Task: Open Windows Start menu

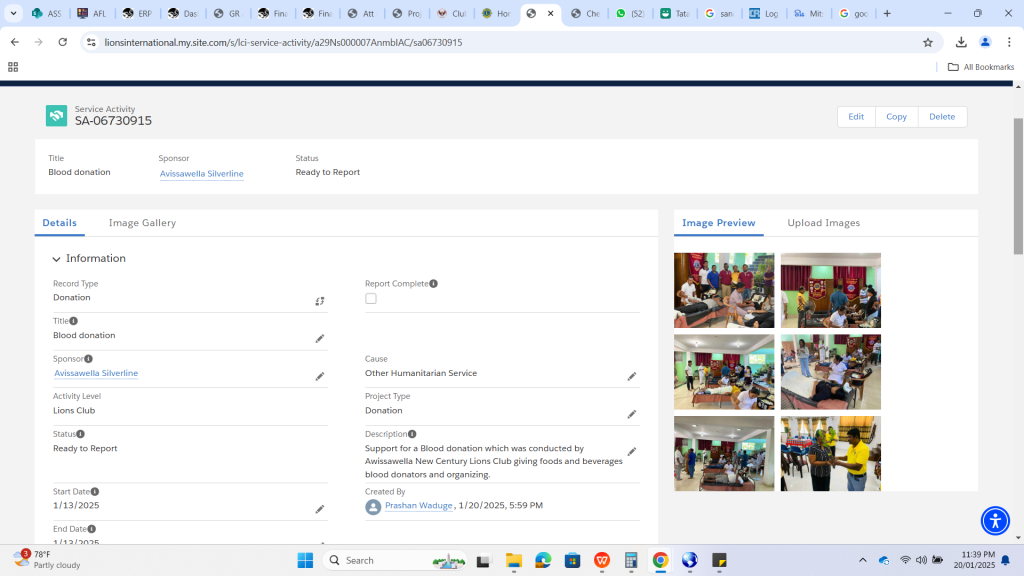Action: tap(305, 560)
